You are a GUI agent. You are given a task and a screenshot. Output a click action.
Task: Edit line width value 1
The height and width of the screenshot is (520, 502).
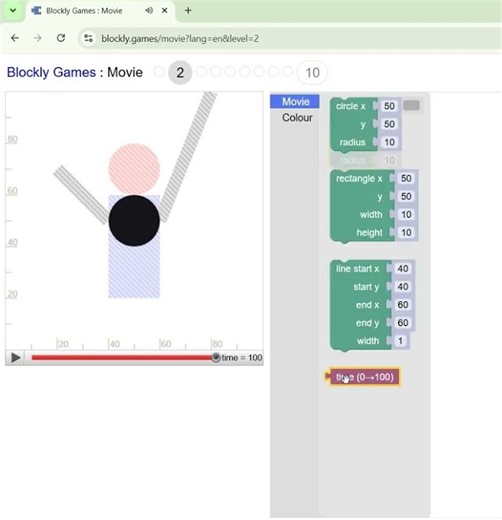click(x=400, y=341)
